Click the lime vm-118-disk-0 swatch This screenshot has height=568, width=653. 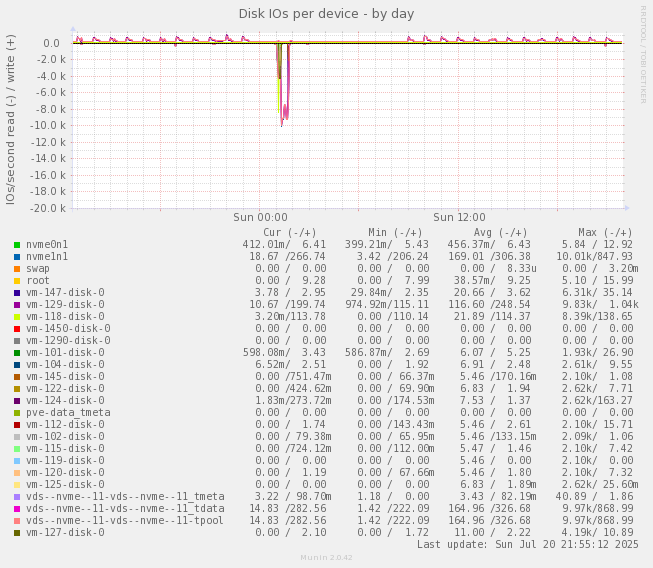pos(17,317)
